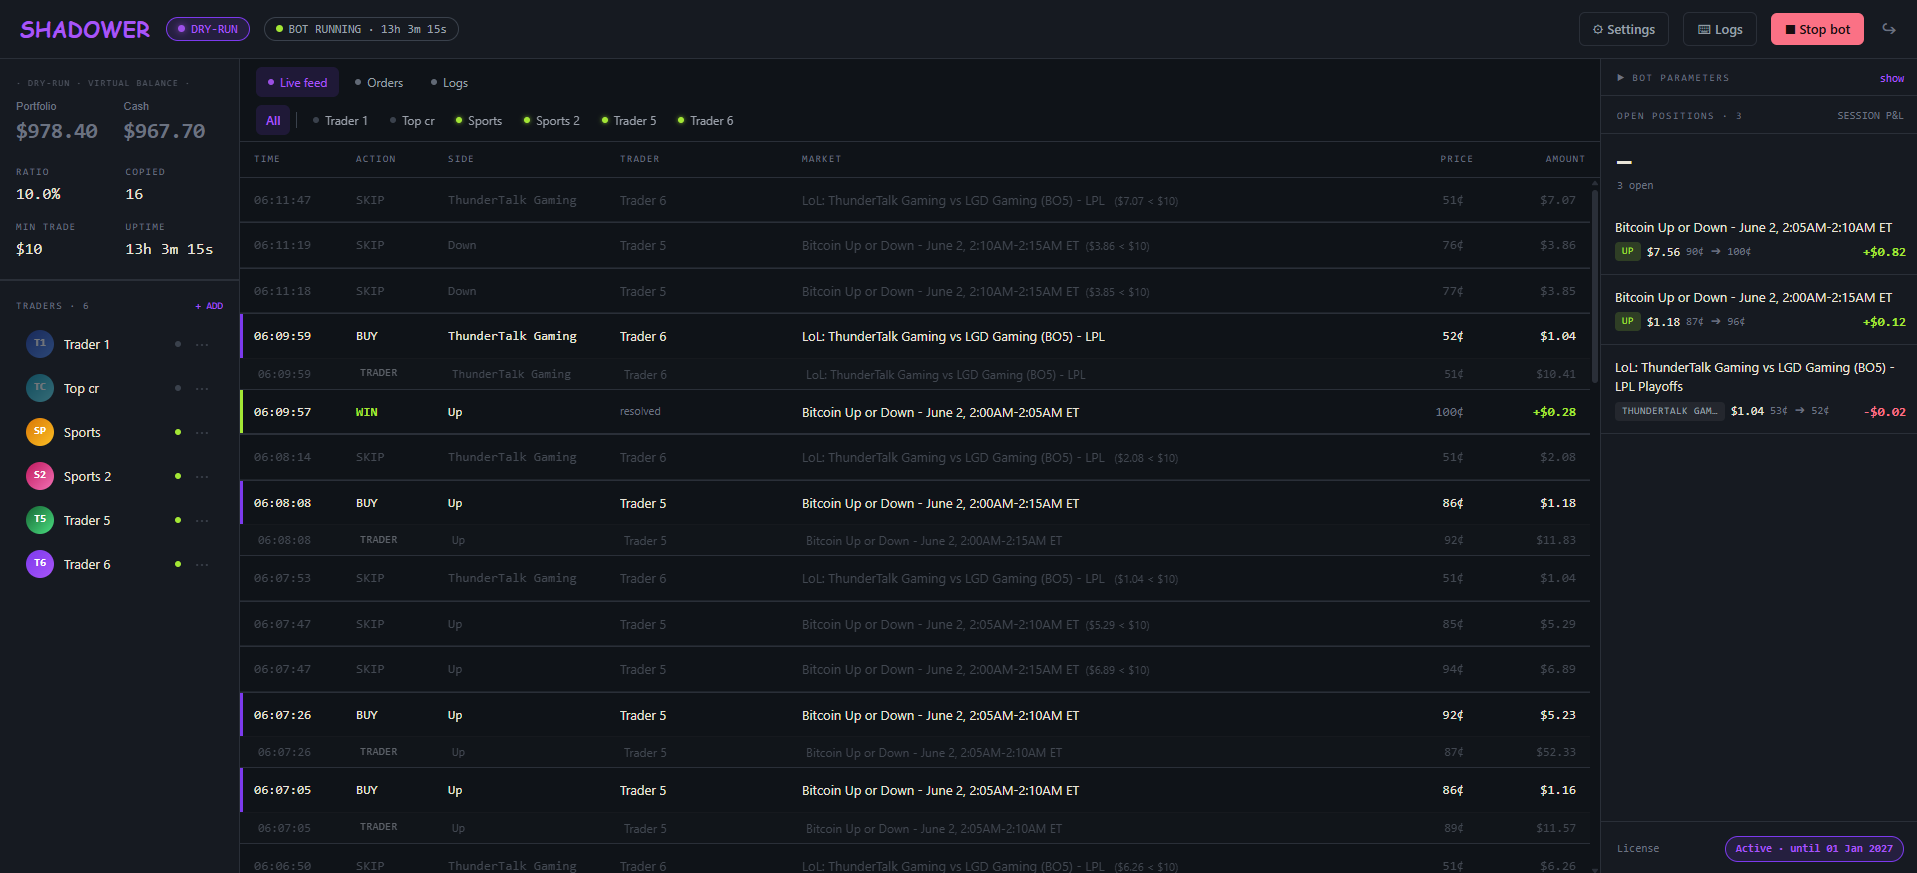1917x873 pixels.
Task: Select the 06:08:08 BUY feed row
Action: coord(915,503)
